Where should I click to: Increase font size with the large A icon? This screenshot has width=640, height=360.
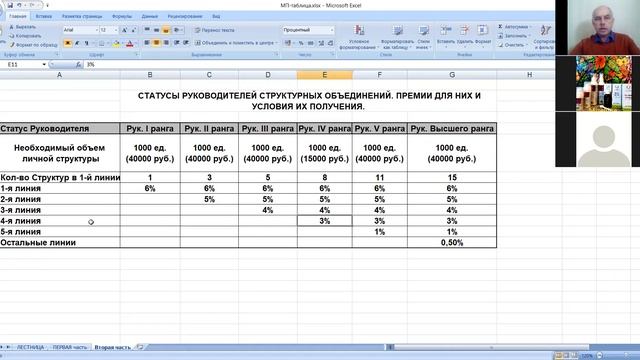(x=125, y=30)
